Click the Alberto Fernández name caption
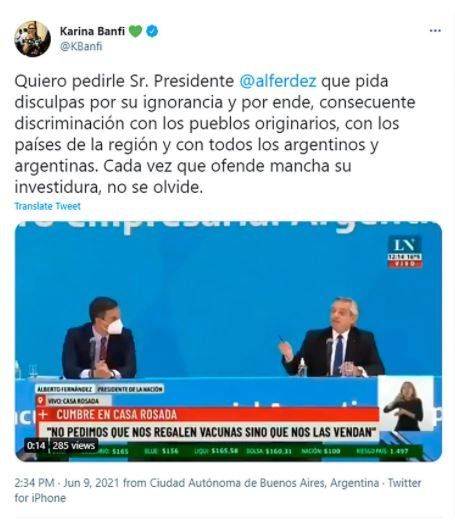455x520 pixels. pyautogui.click(x=65, y=389)
